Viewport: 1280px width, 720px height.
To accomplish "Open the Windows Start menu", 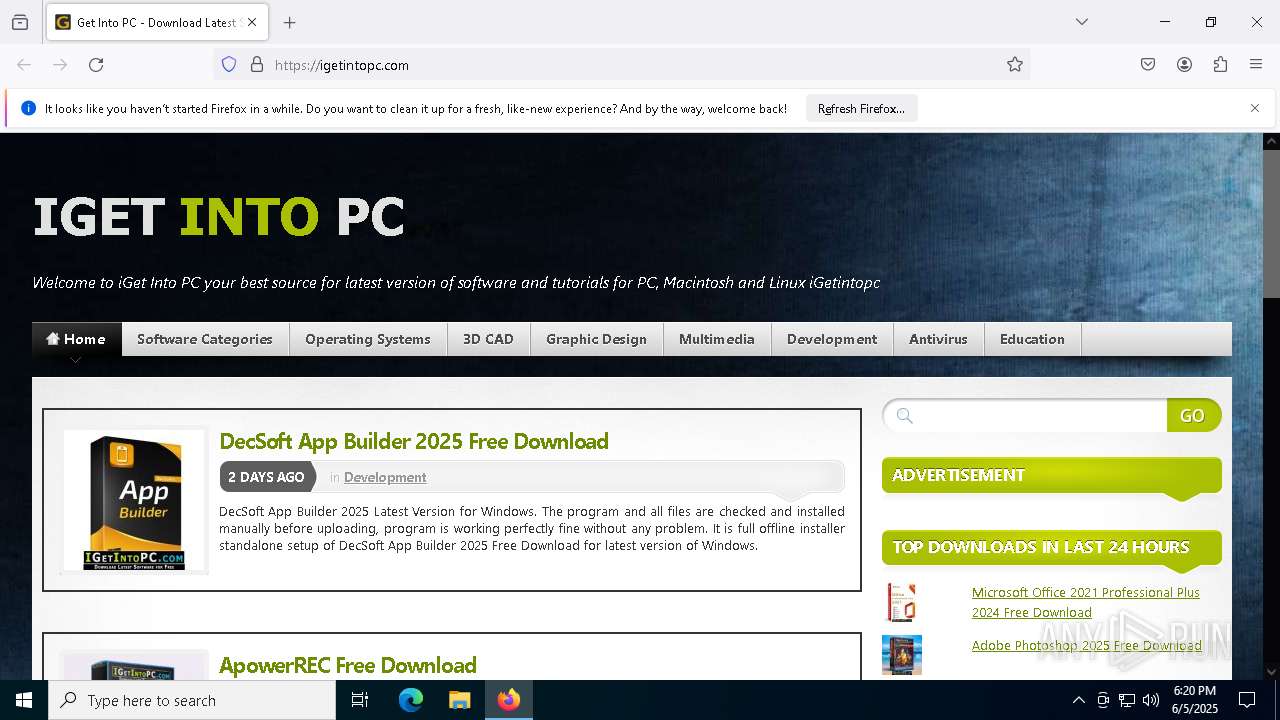I will click(24, 700).
